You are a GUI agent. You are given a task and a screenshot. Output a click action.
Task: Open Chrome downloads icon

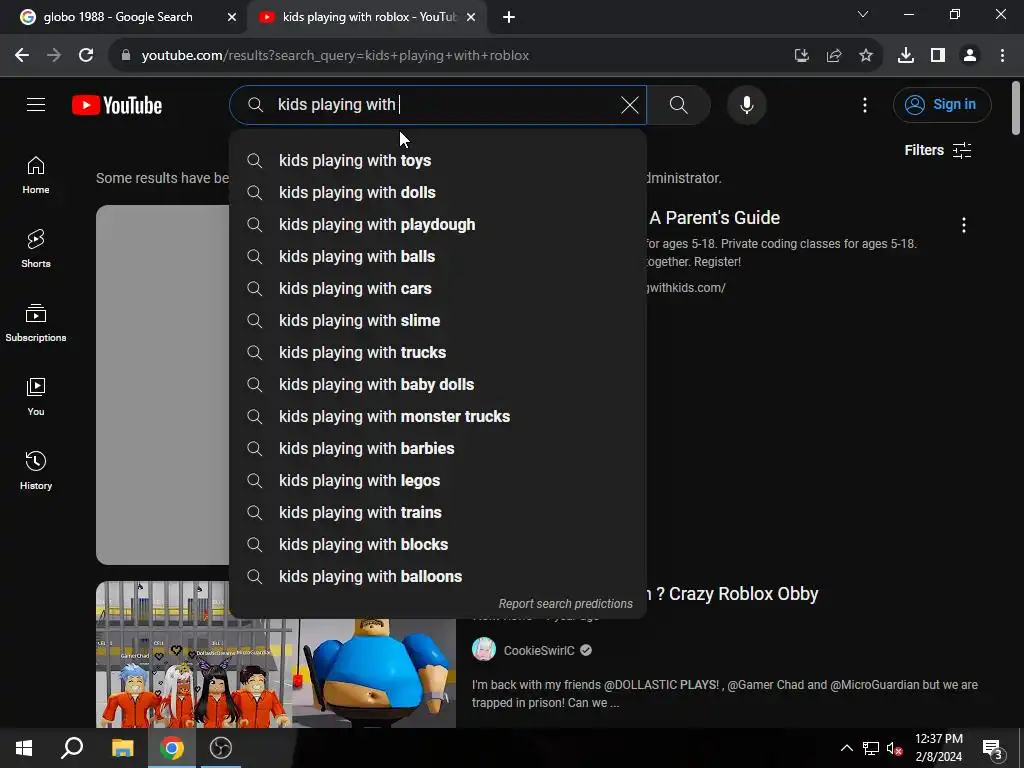click(x=906, y=56)
